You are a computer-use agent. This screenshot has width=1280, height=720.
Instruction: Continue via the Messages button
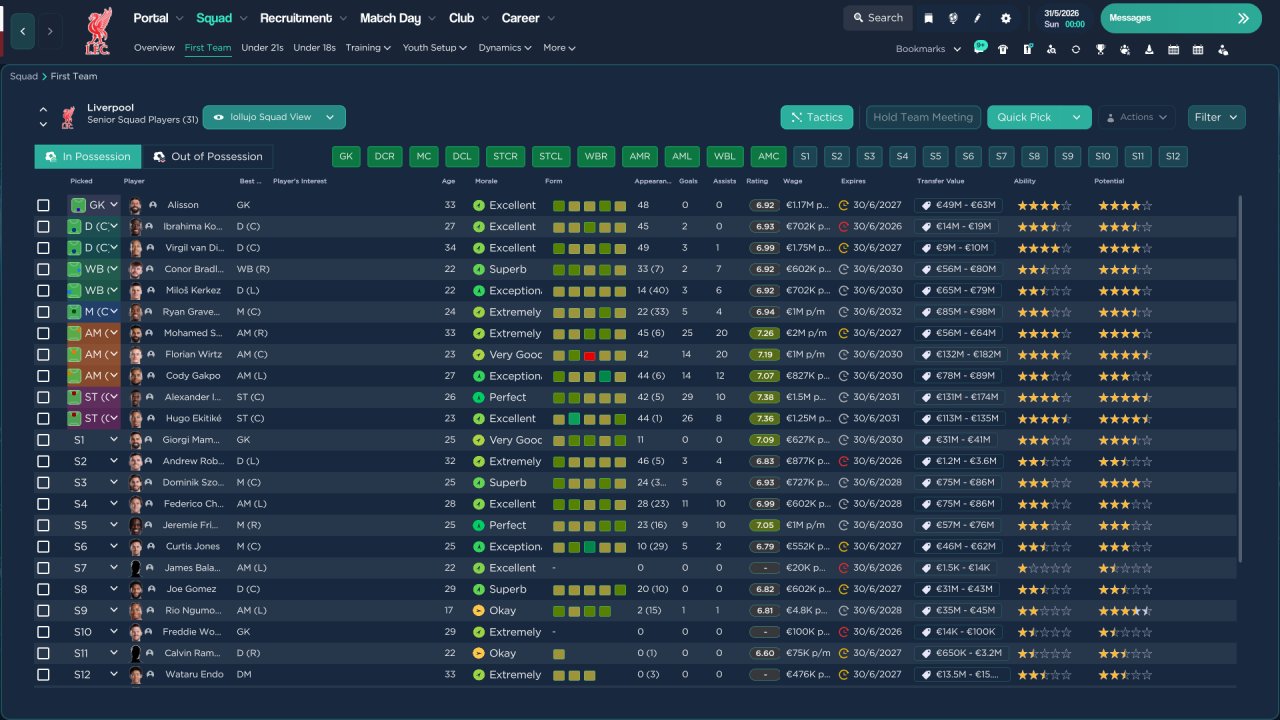[x=1181, y=18]
